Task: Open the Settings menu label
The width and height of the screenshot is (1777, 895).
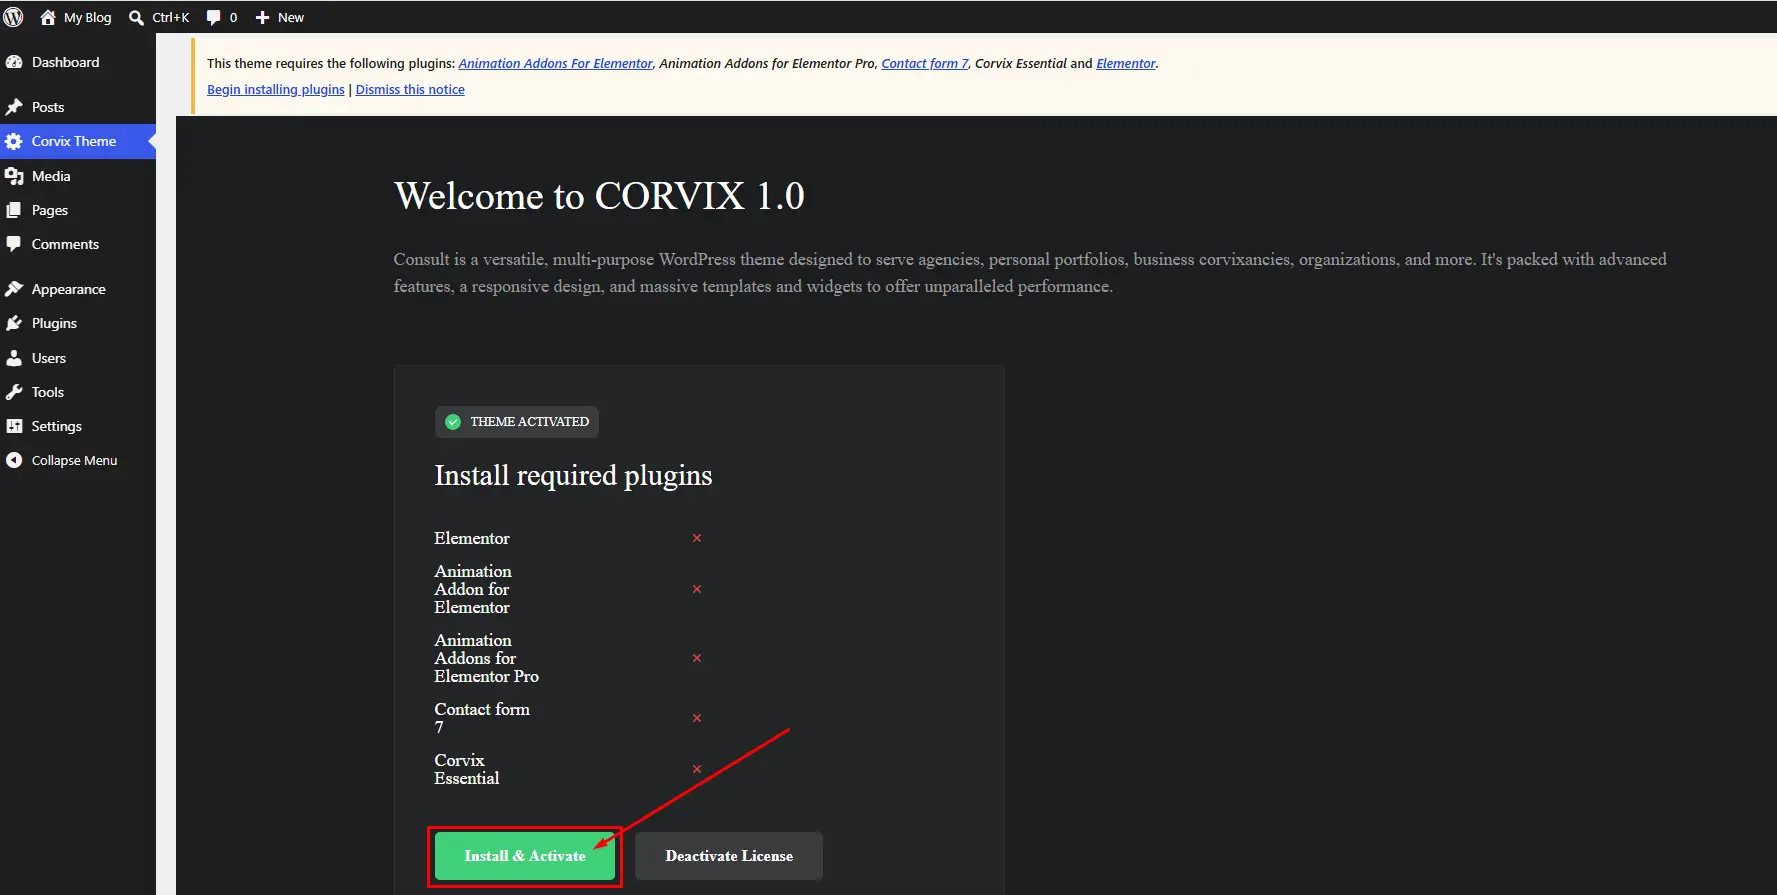Action: [x=57, y=426]
